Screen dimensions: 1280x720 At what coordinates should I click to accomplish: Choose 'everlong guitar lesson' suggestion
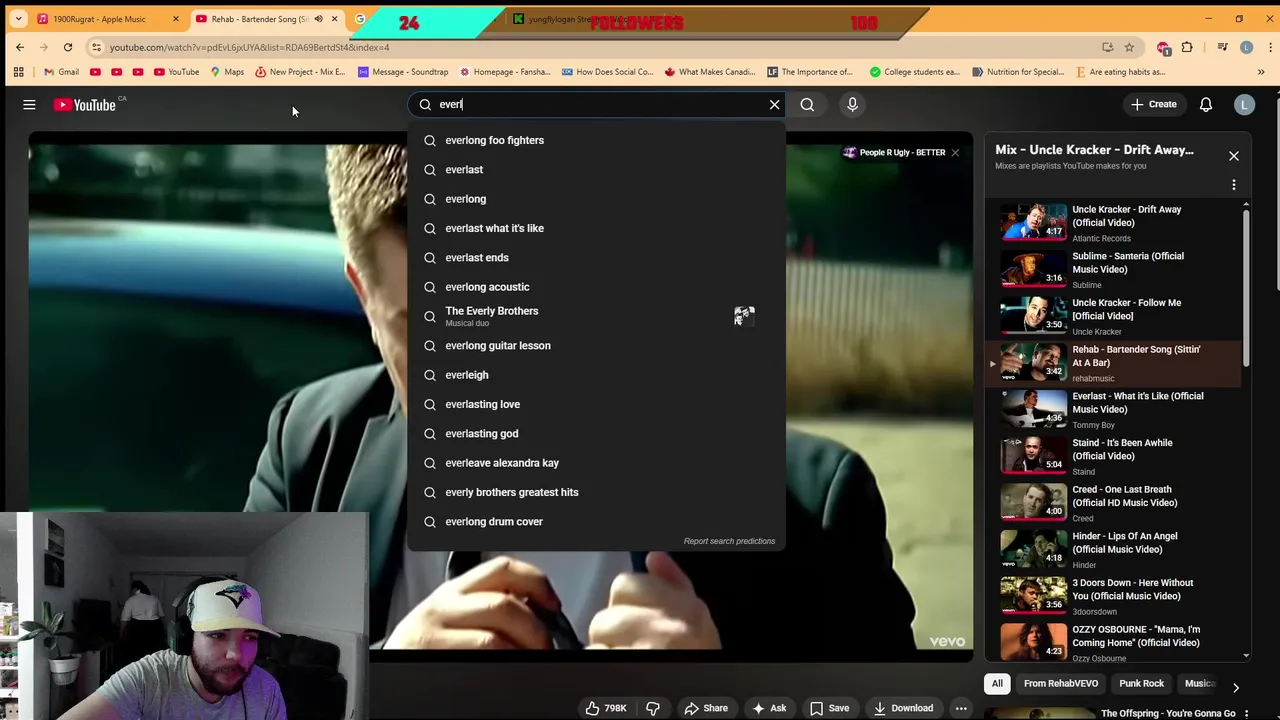596,345
